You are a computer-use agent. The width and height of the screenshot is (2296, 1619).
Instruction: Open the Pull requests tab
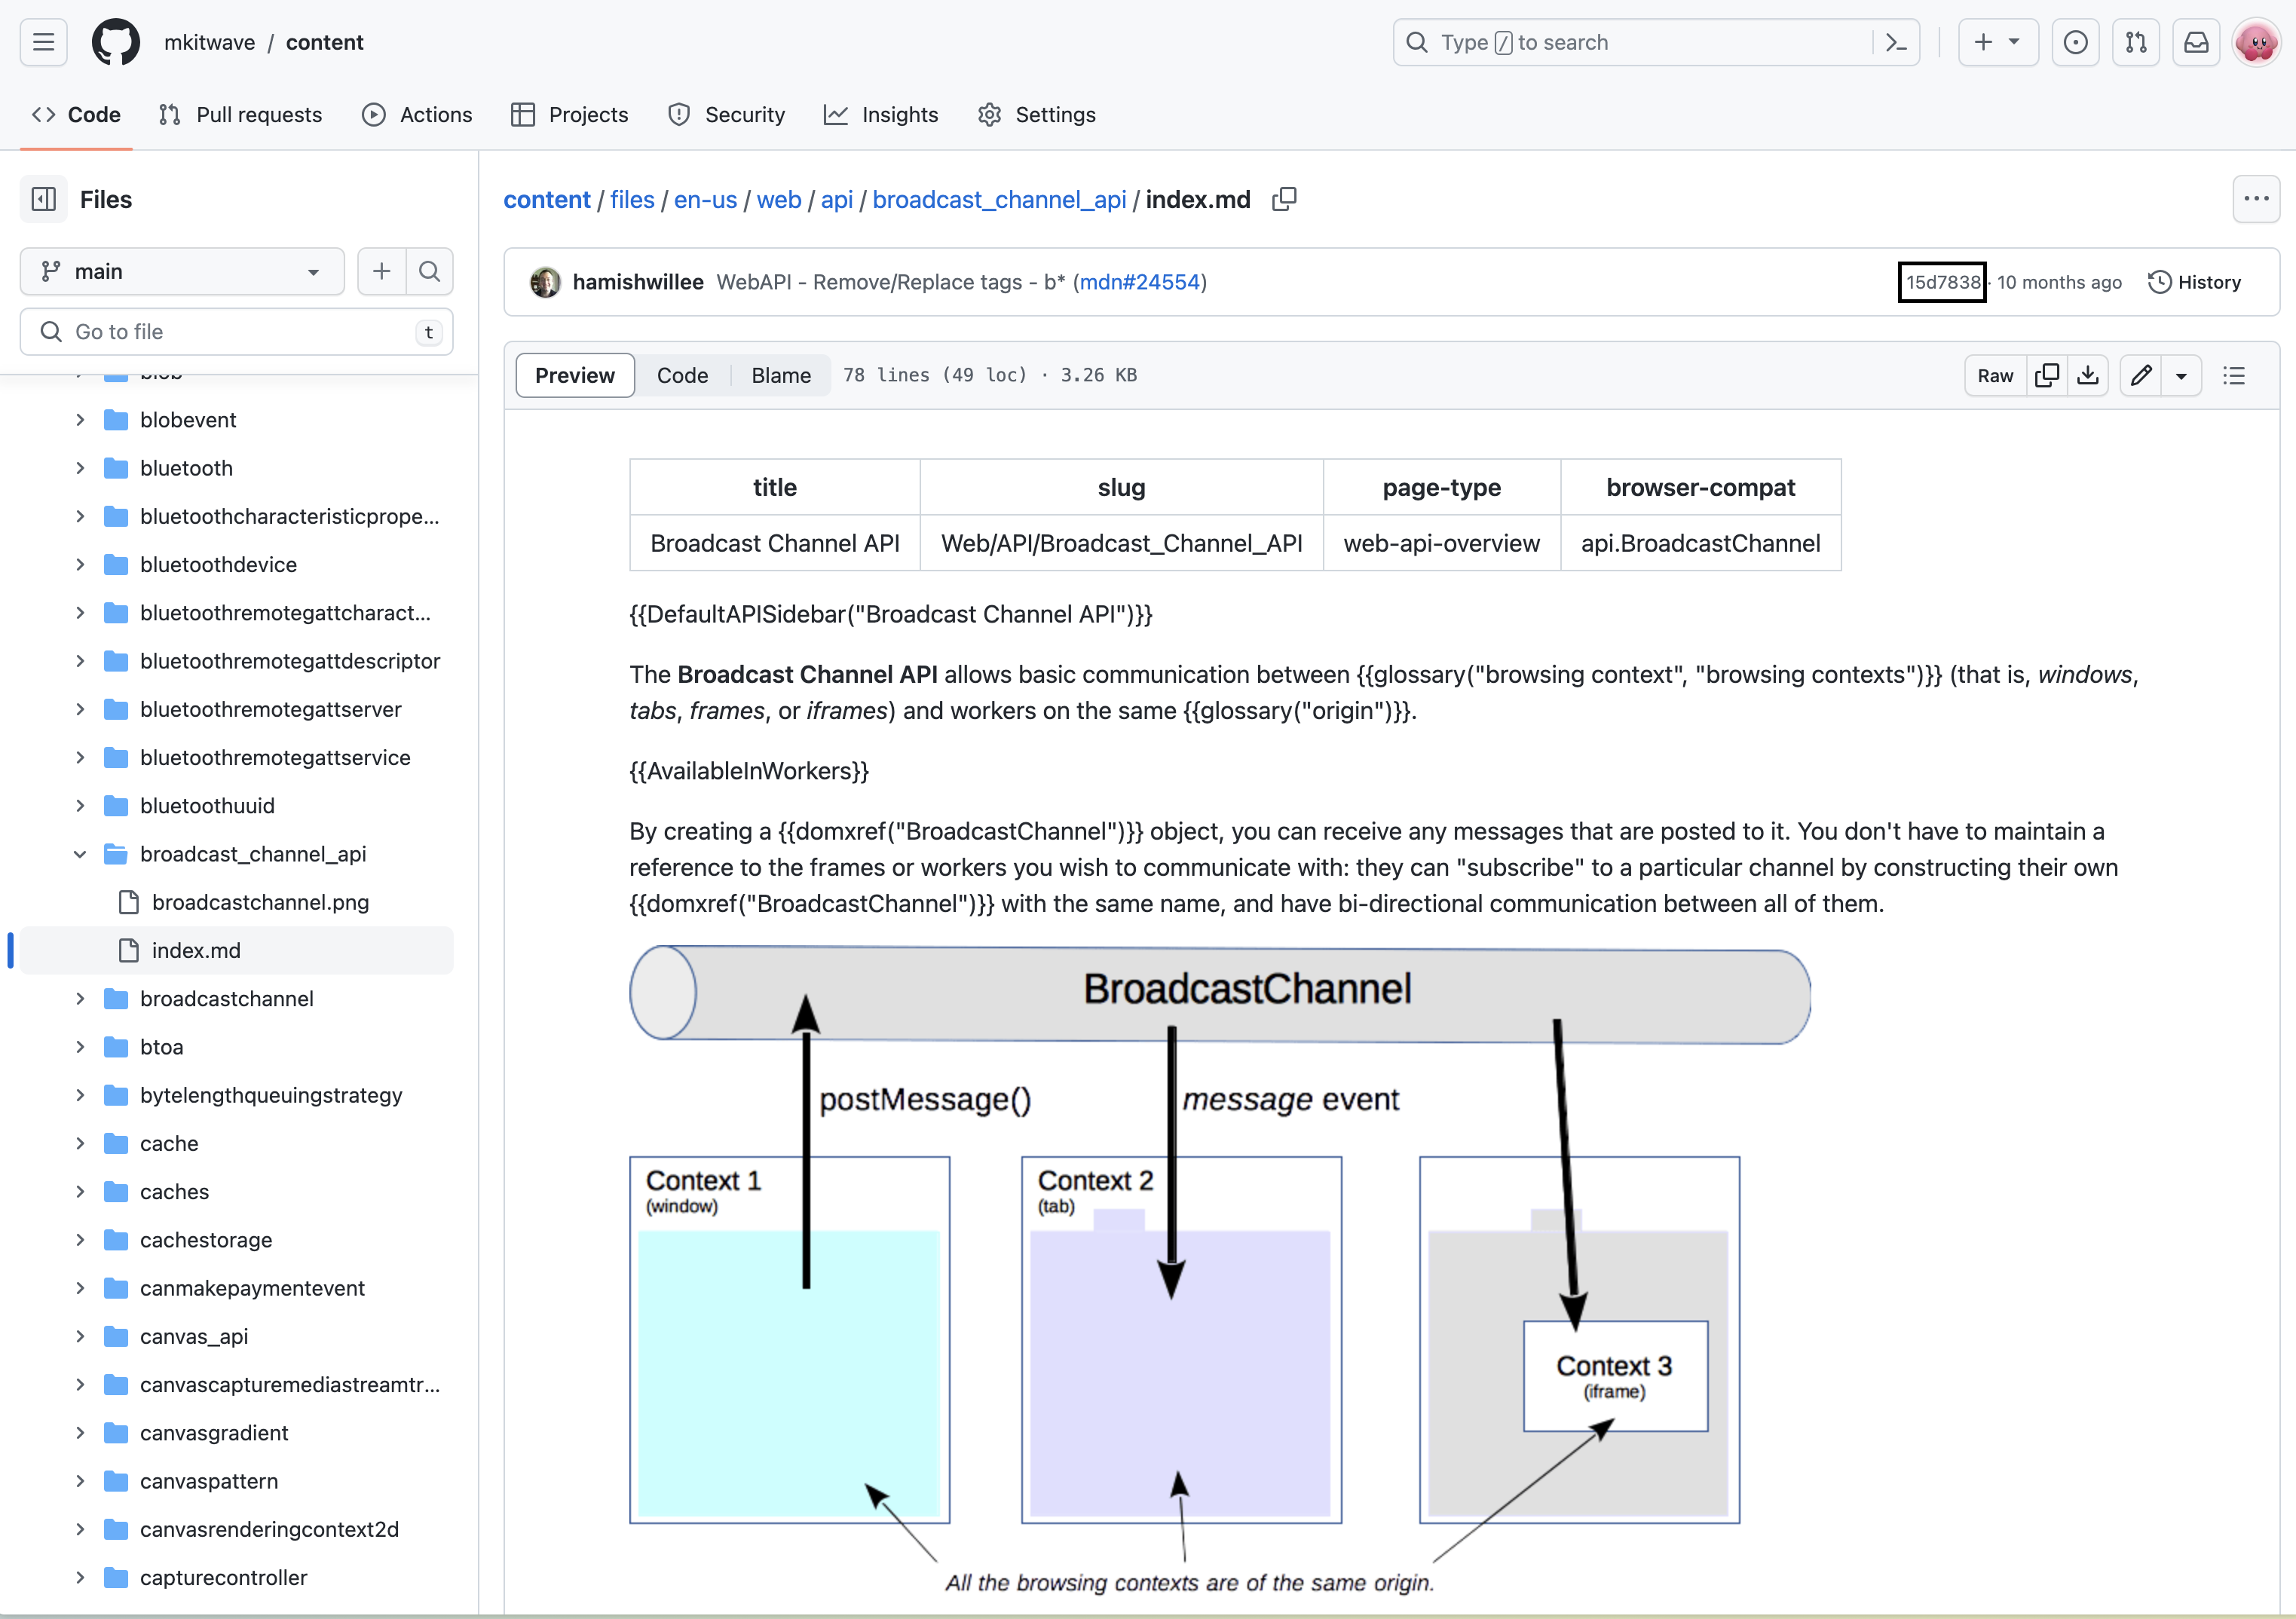pos(241,115)
